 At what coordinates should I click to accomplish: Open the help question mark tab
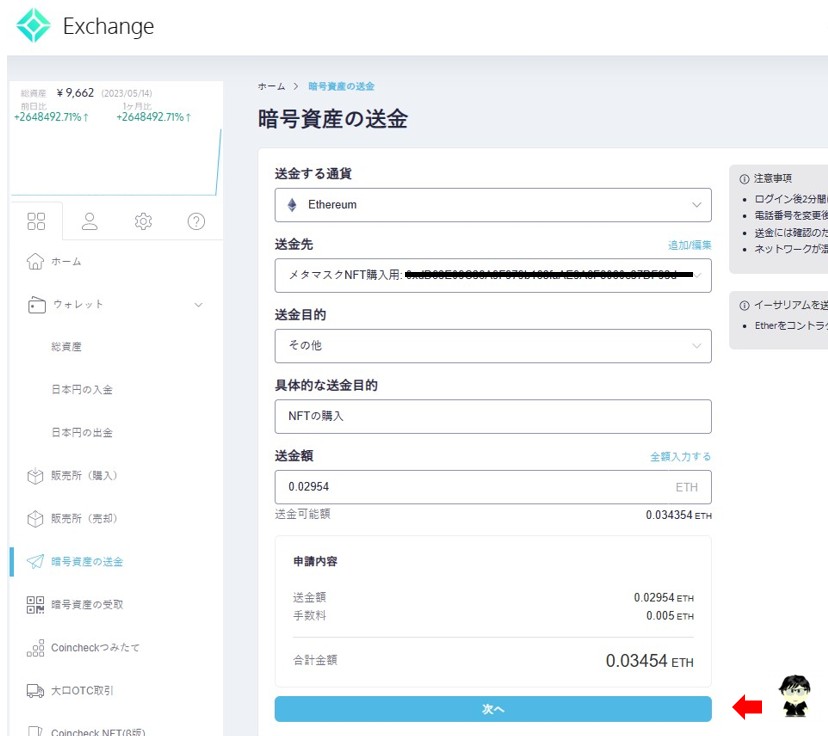(x=196, y=221)
